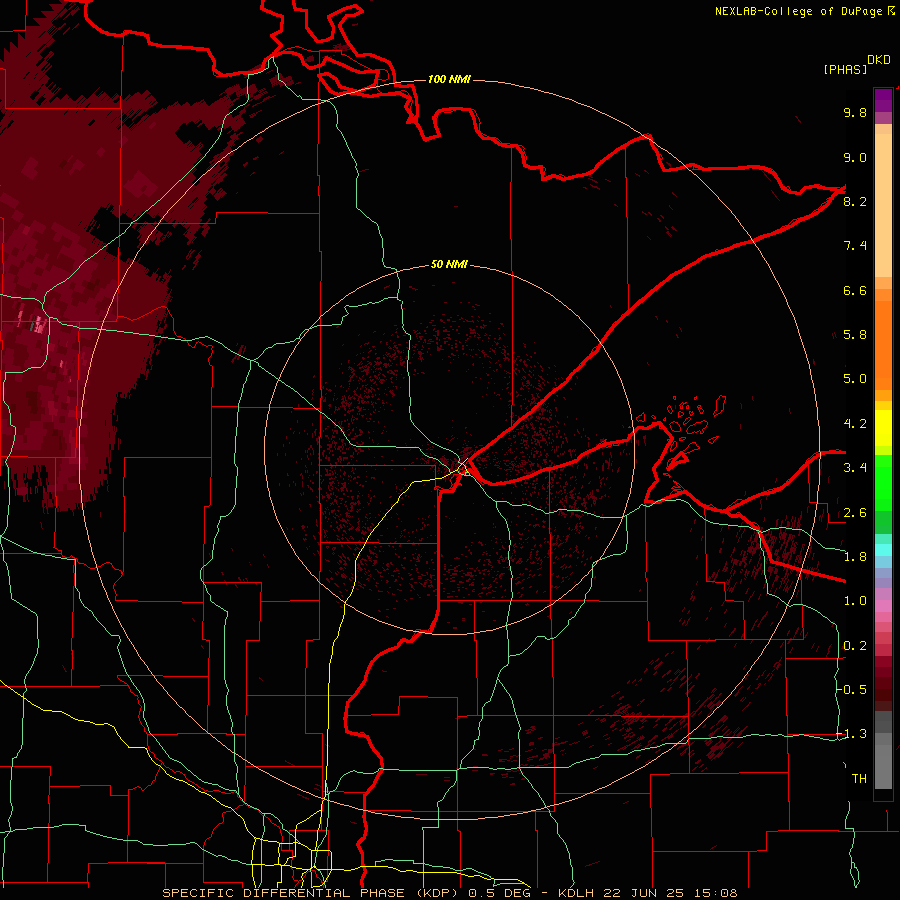Click the 7.4 legend value
This screenshot has height=900, width=900.
[855, 246]
